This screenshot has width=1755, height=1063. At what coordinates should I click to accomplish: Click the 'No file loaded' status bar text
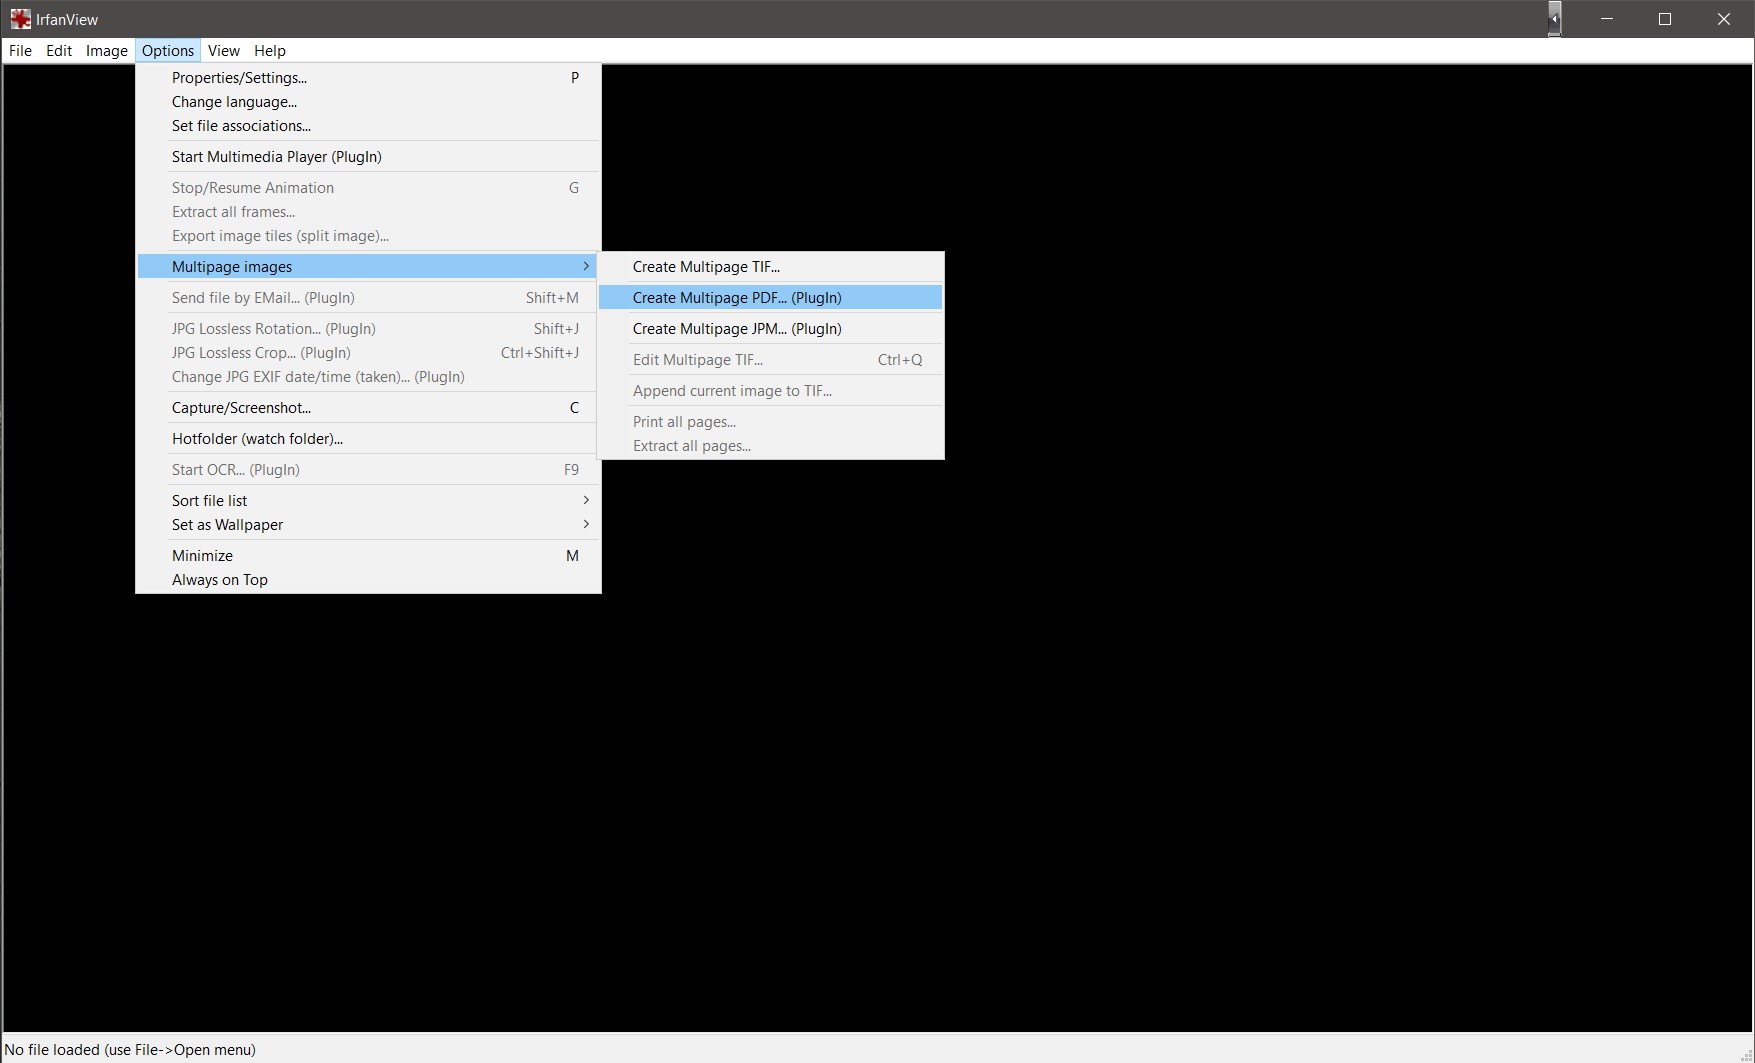[130, 1050]
